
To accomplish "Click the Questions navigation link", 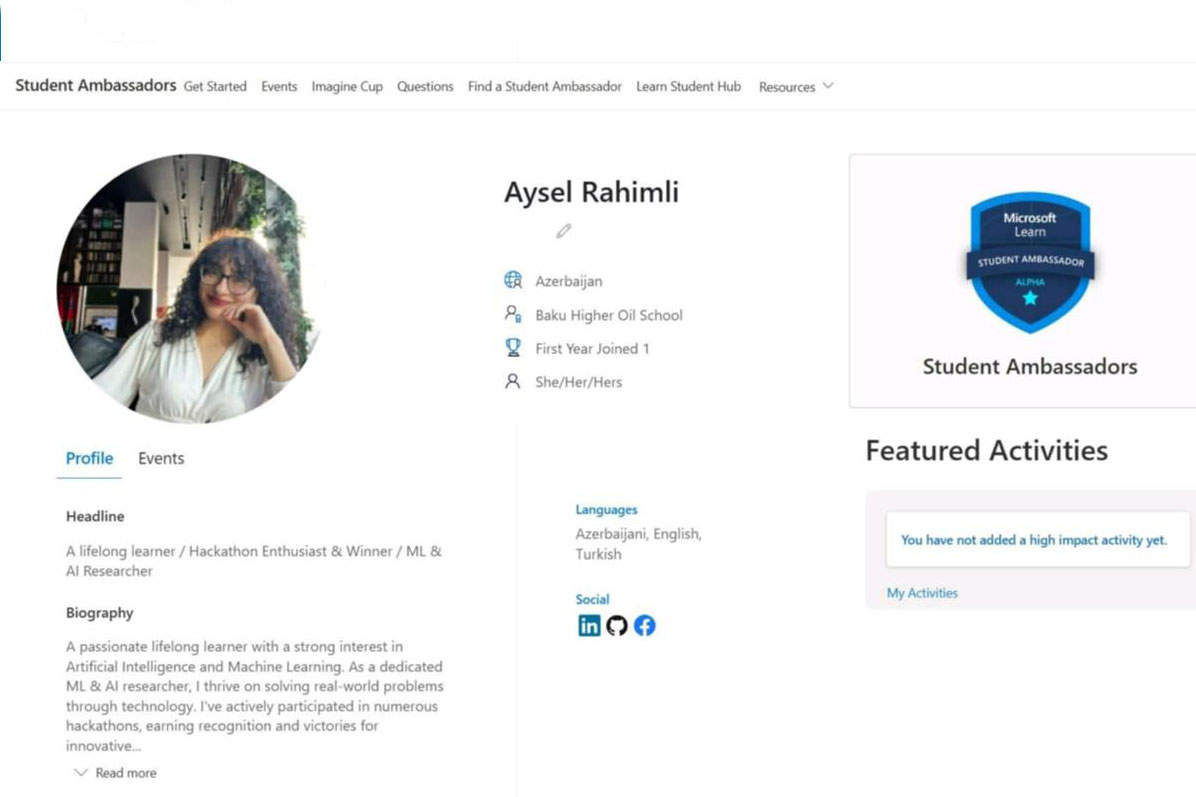I will pyautogui.click(x=425, y=87).
